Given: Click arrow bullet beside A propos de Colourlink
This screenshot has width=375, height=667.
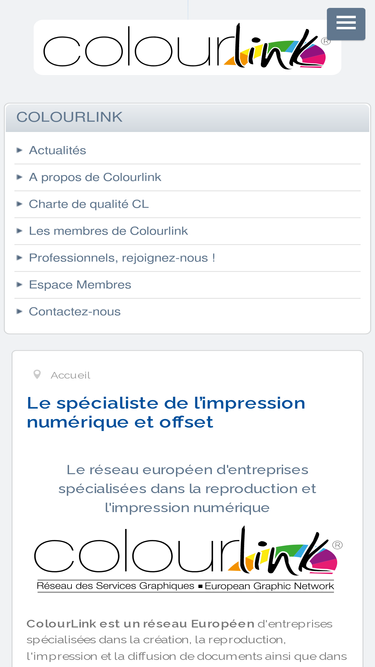Looking at the screenshot, I should [x=19, y=177].
